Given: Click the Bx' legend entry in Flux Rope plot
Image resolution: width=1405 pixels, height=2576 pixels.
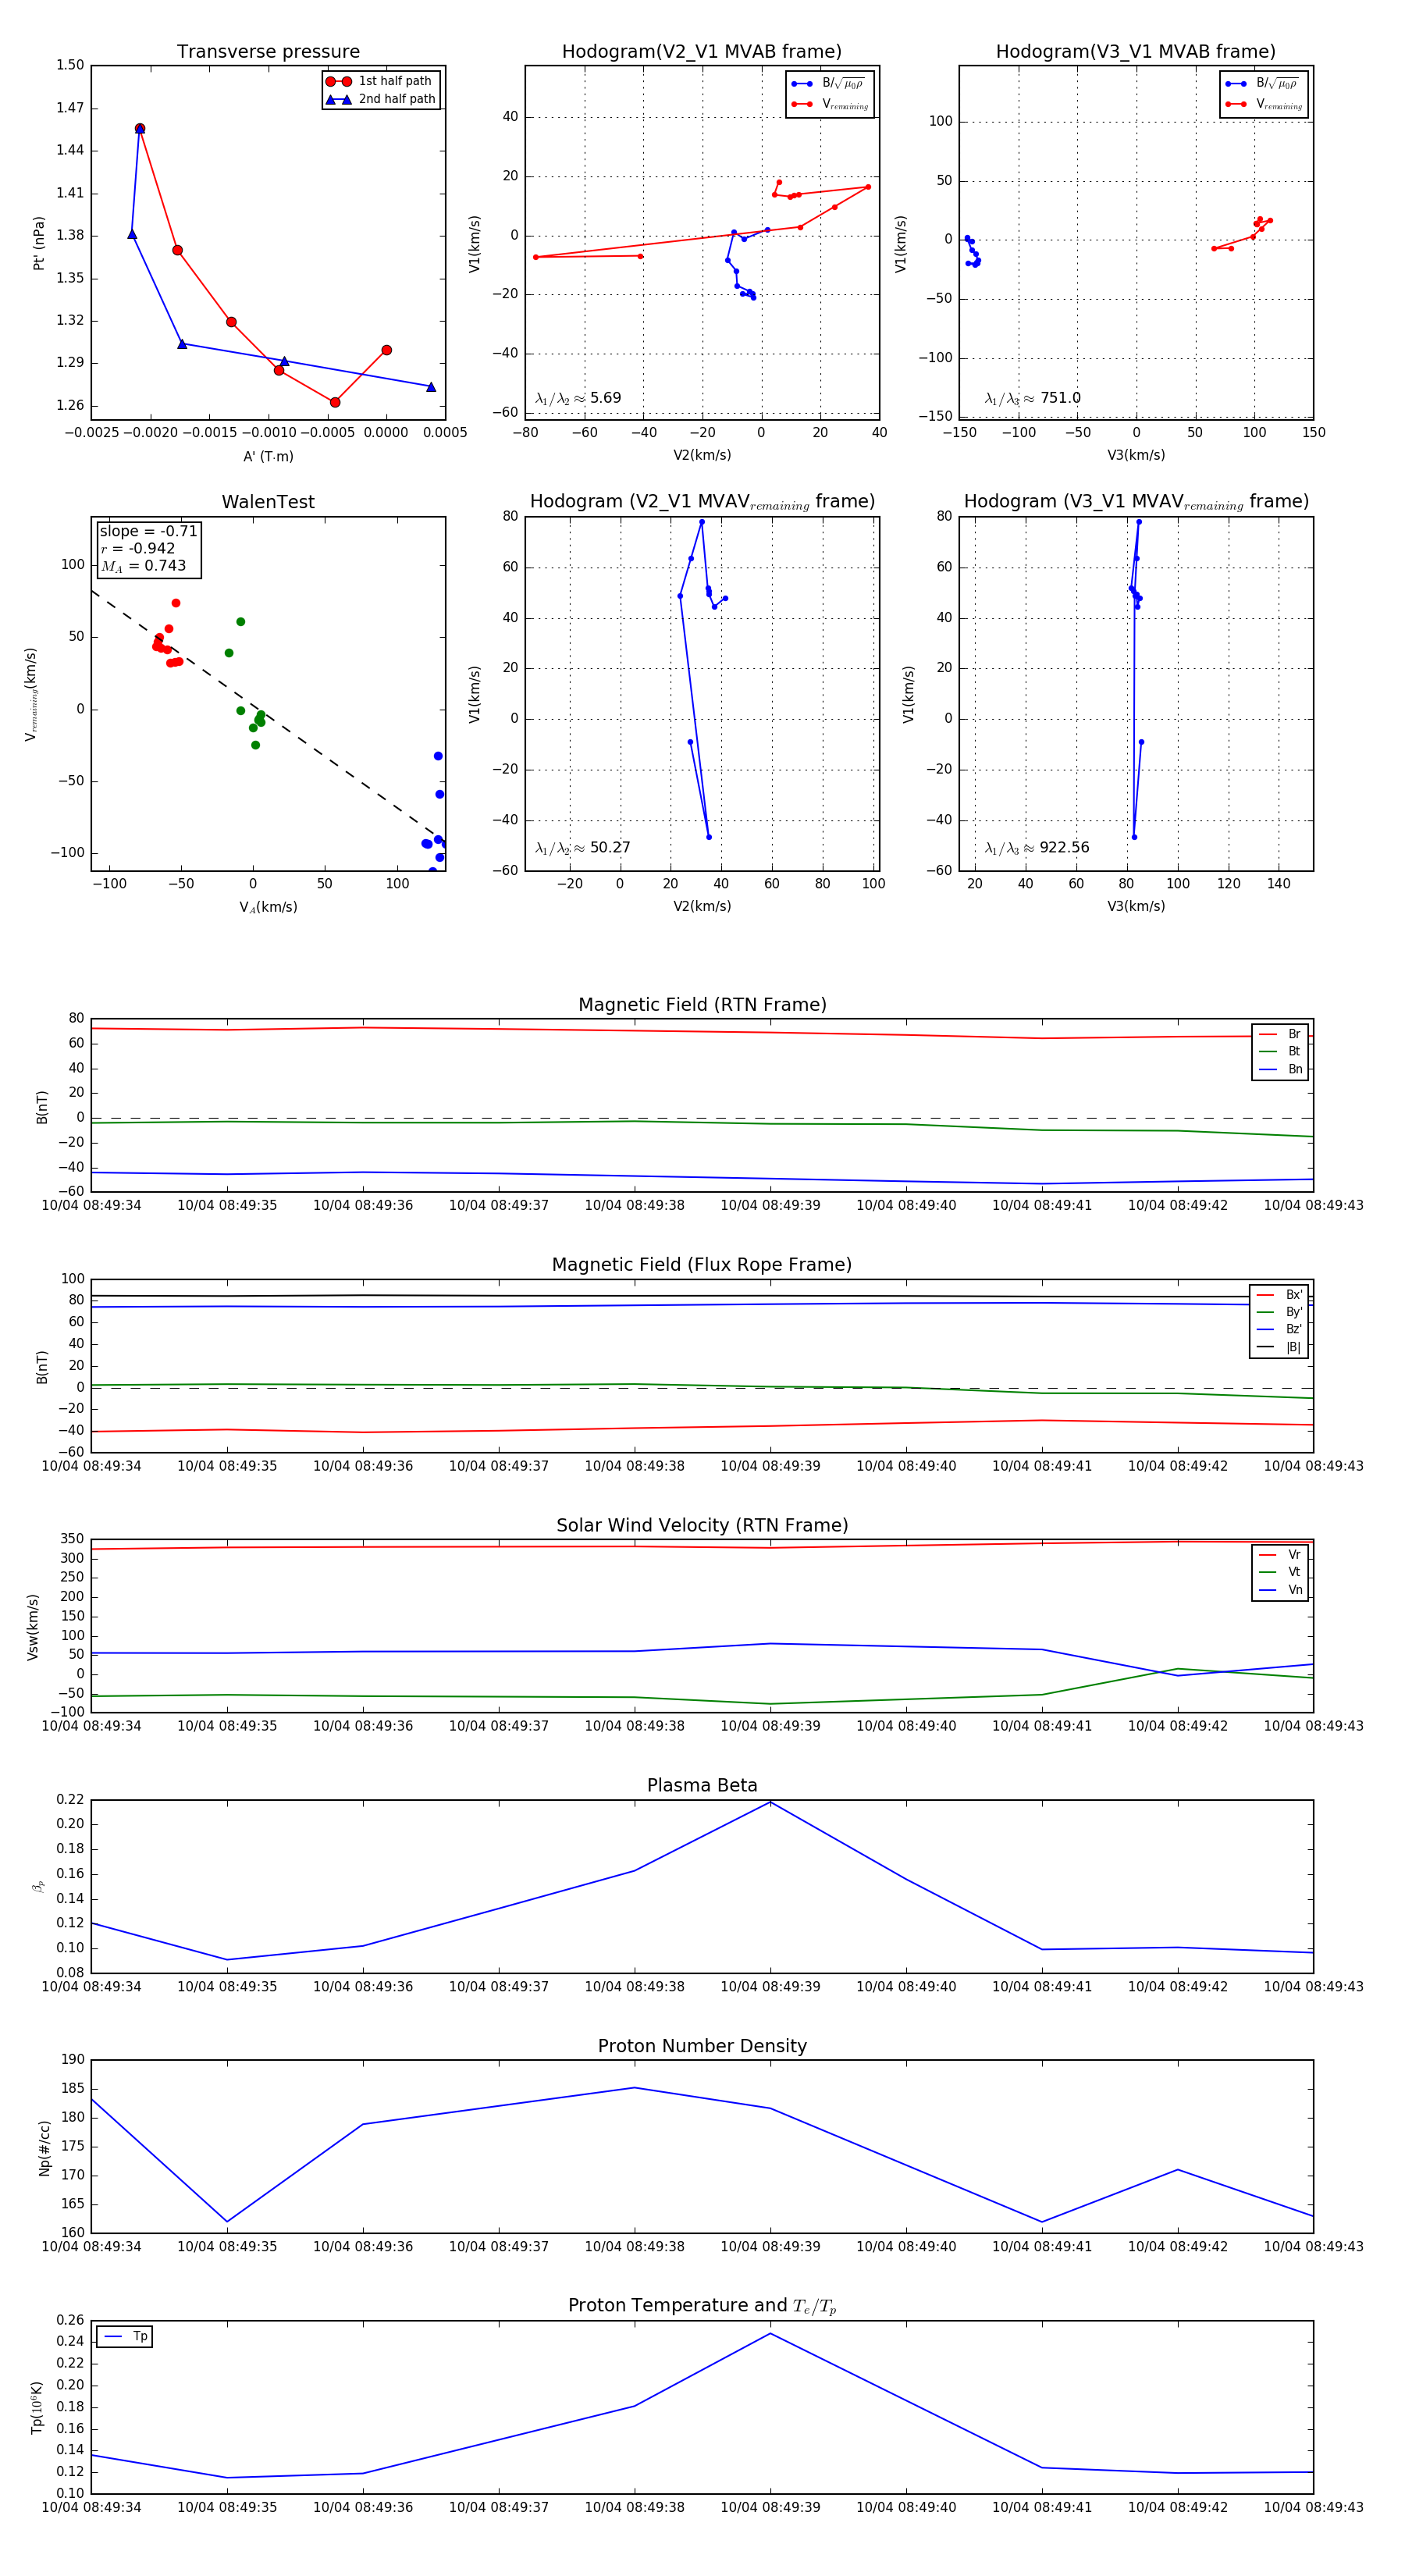Looking at the screenshot, I should pyautogui.click(x=1279, y=1295).
